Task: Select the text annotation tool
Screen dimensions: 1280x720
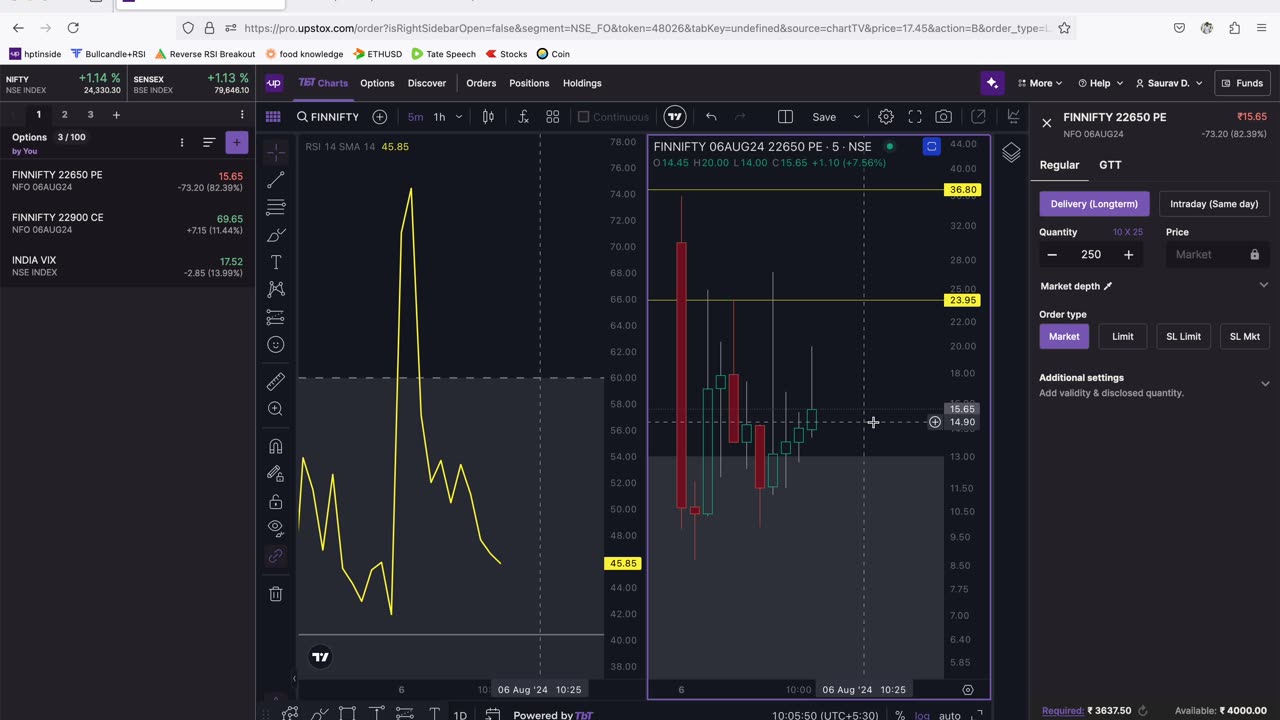Action: 276,262
